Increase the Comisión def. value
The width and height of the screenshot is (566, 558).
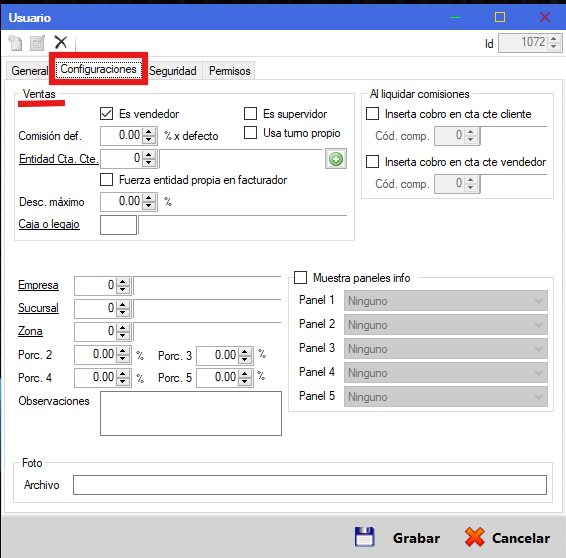coord(149,132)
